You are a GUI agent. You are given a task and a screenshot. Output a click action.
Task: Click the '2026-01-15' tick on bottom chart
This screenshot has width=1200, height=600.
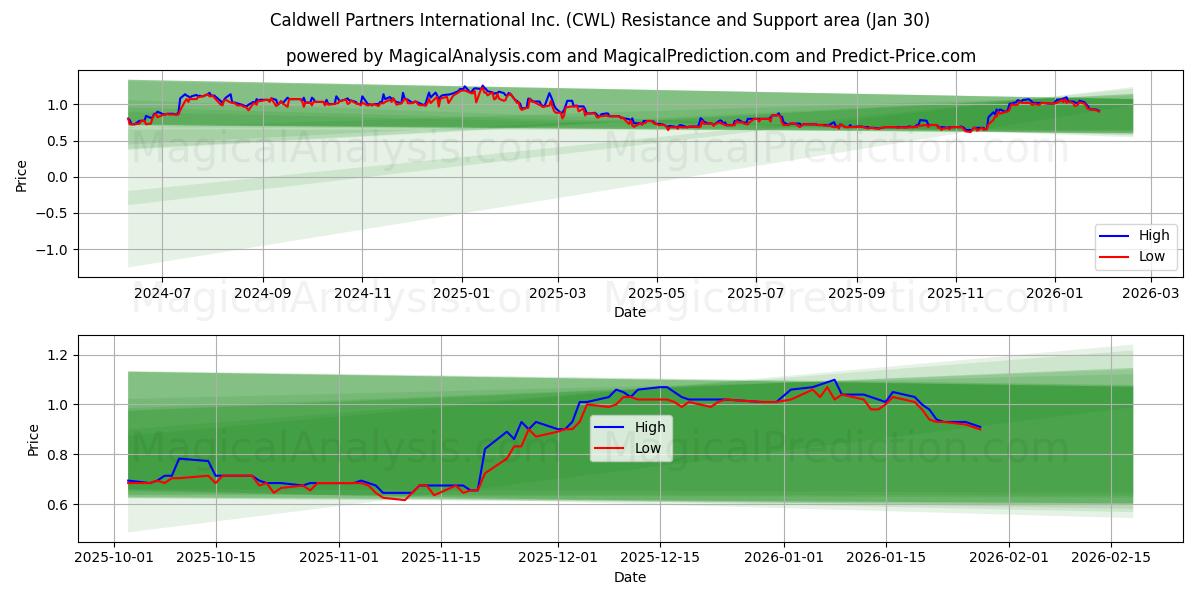point(884,558)
